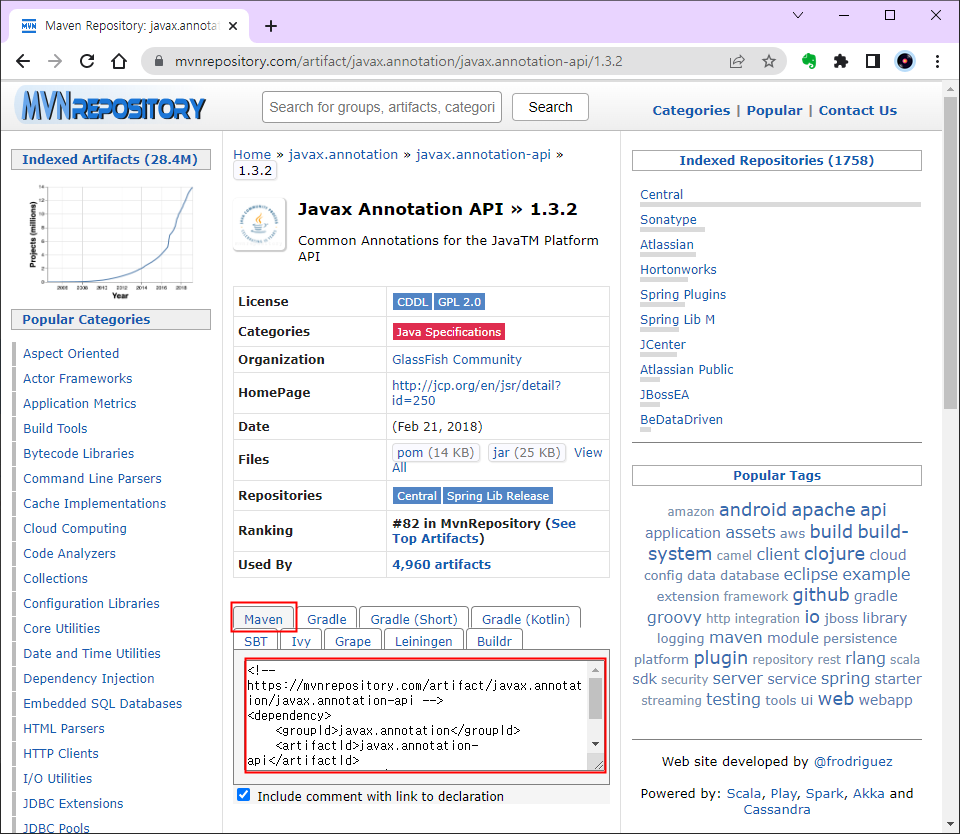Click the snippet scrollbar down arrow
This screenshot has width=960, height=834.
coord(595,744)
